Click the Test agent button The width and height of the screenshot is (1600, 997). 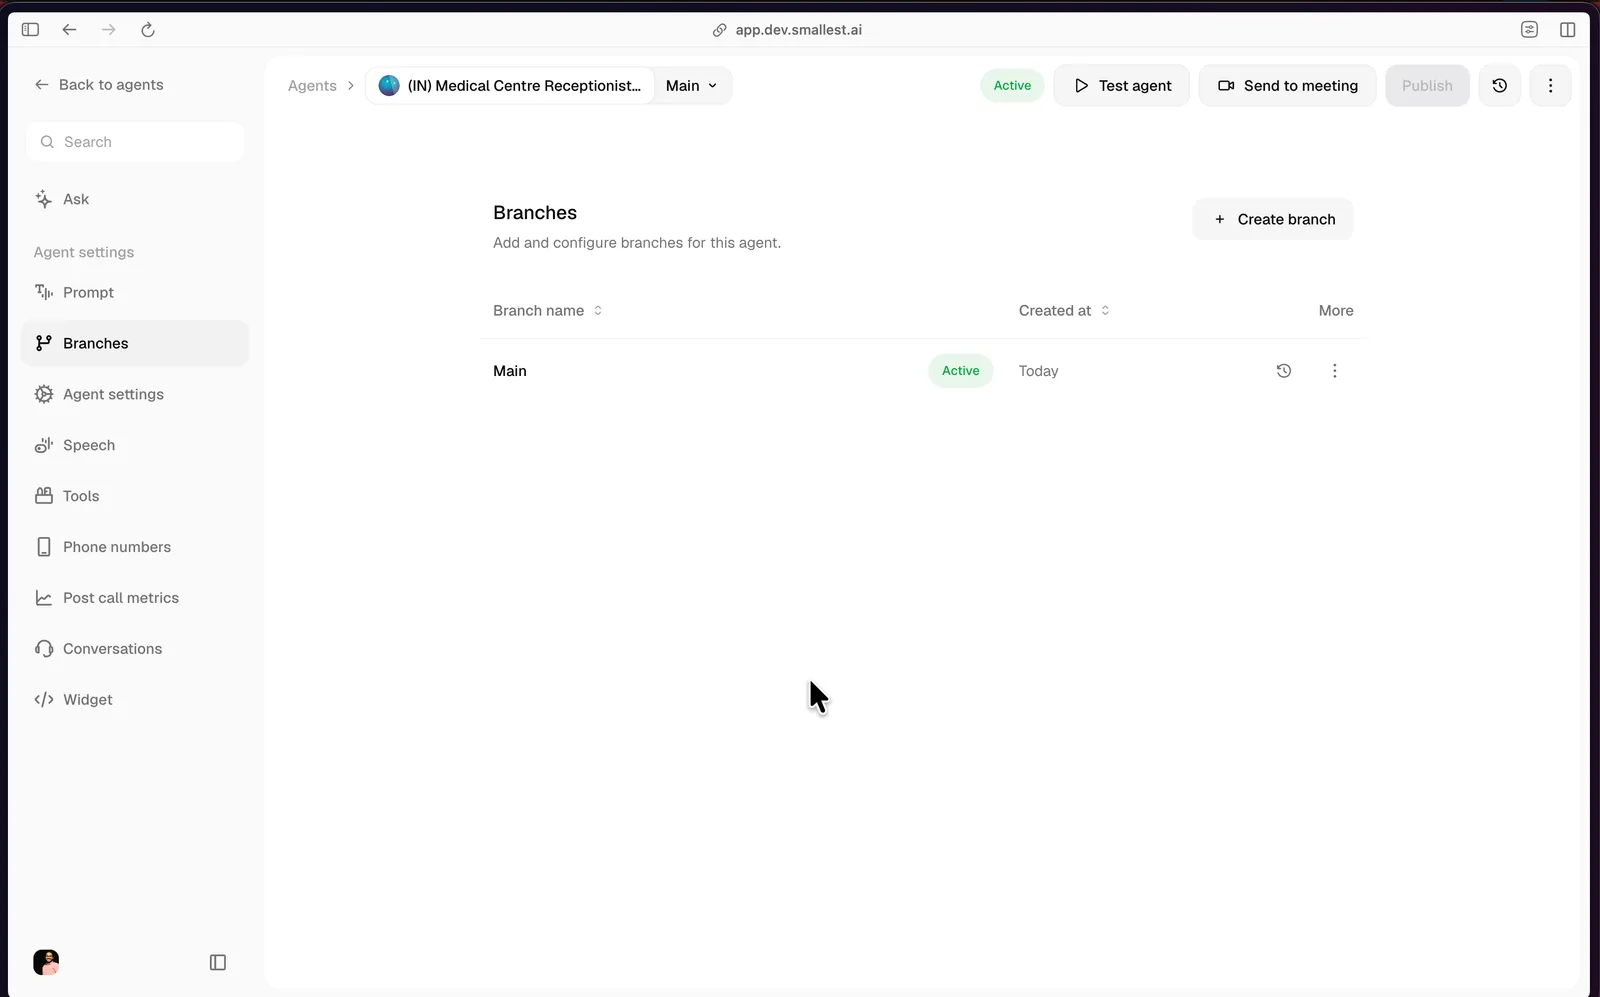pos(1122,86)
